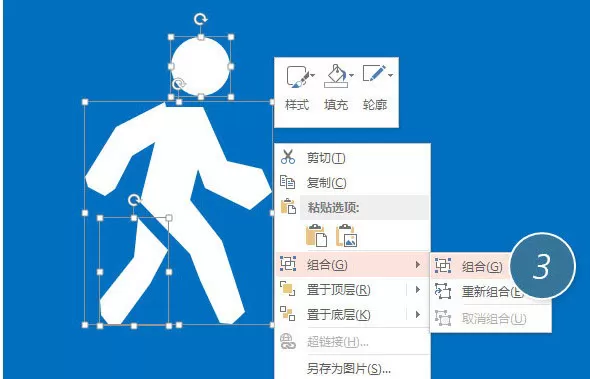Click the 填充 label text

[336, 104]
